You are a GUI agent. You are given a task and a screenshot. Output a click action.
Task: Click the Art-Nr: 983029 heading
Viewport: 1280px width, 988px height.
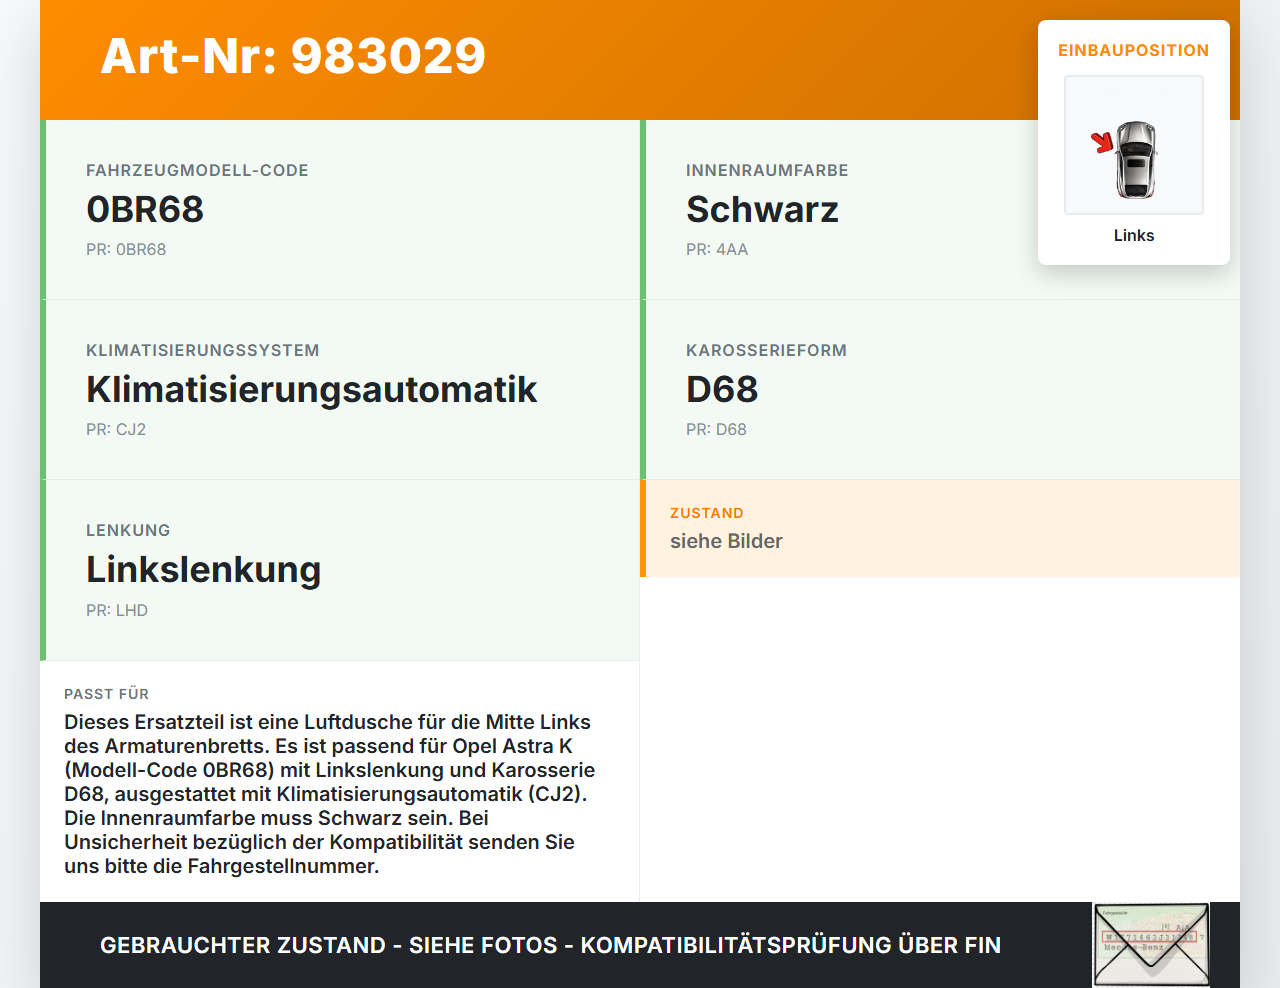coord(292,57)
